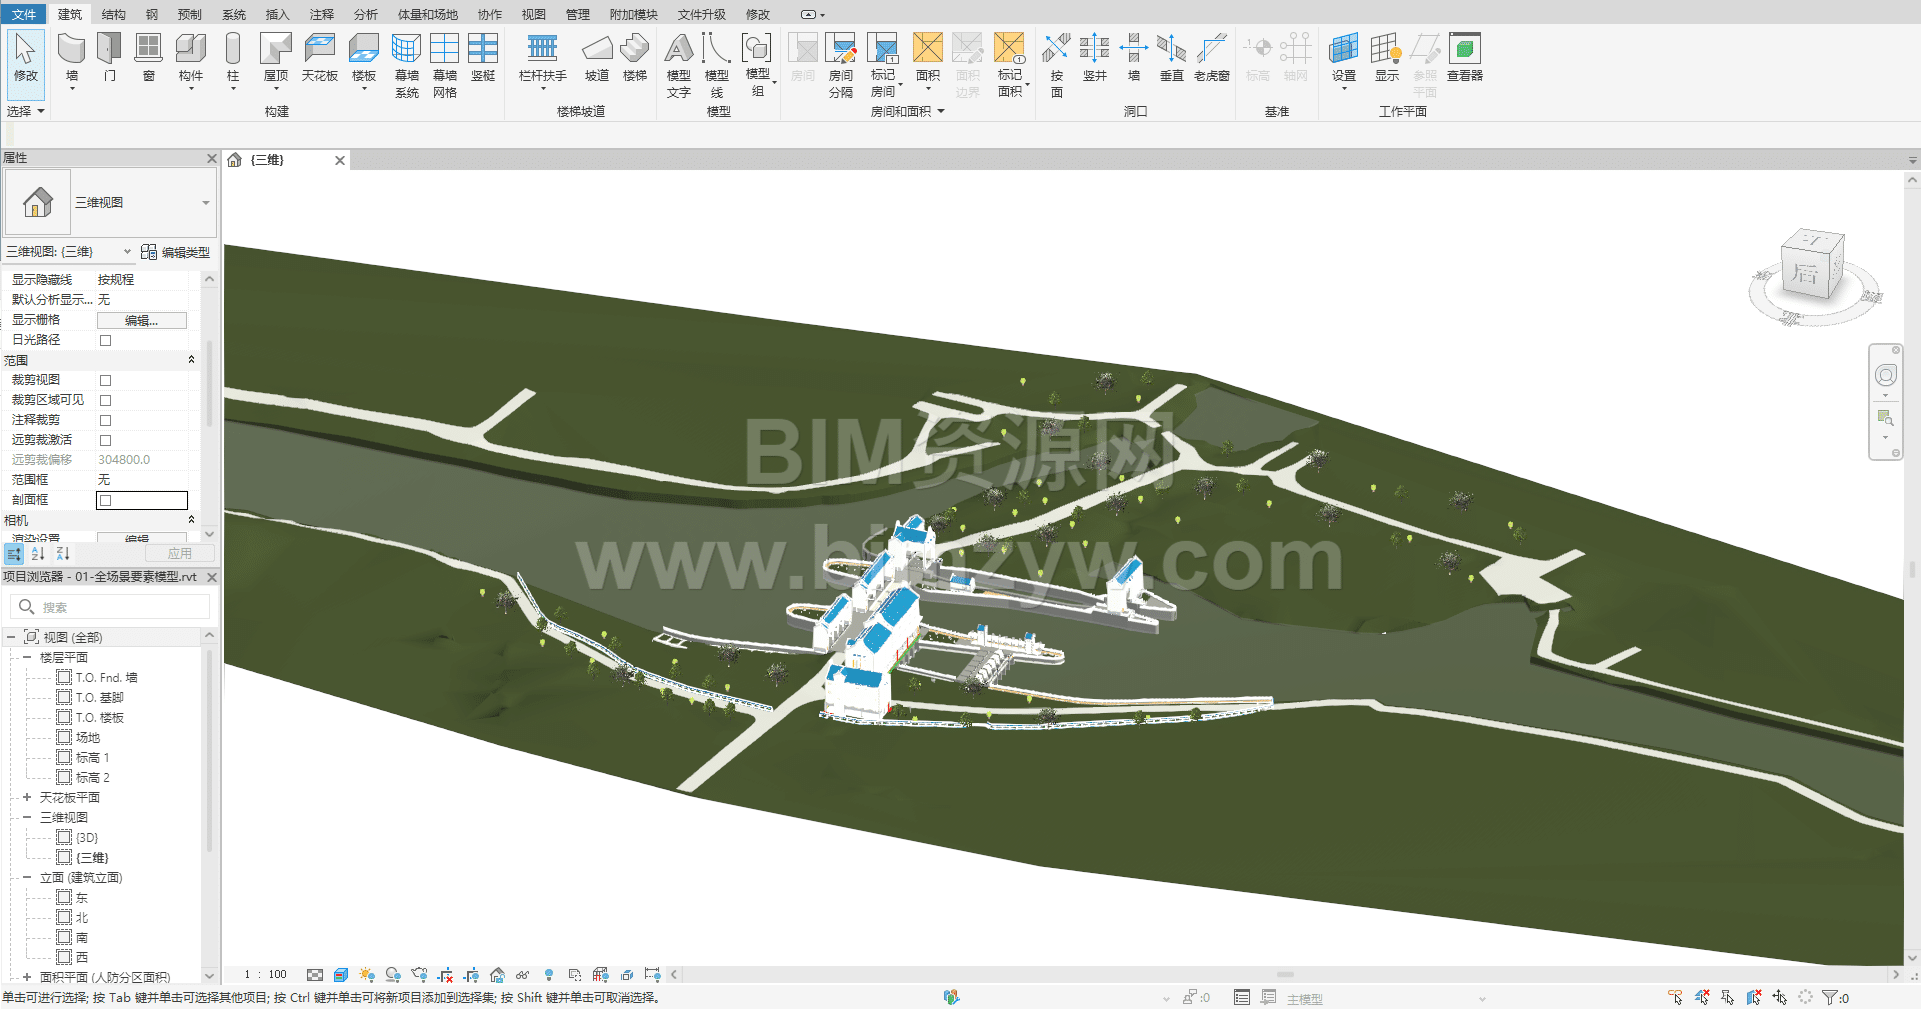Open the 3D view type selector dropdown
The height and width of the screenshot is (1009, 1921).
tap(205, 203)
